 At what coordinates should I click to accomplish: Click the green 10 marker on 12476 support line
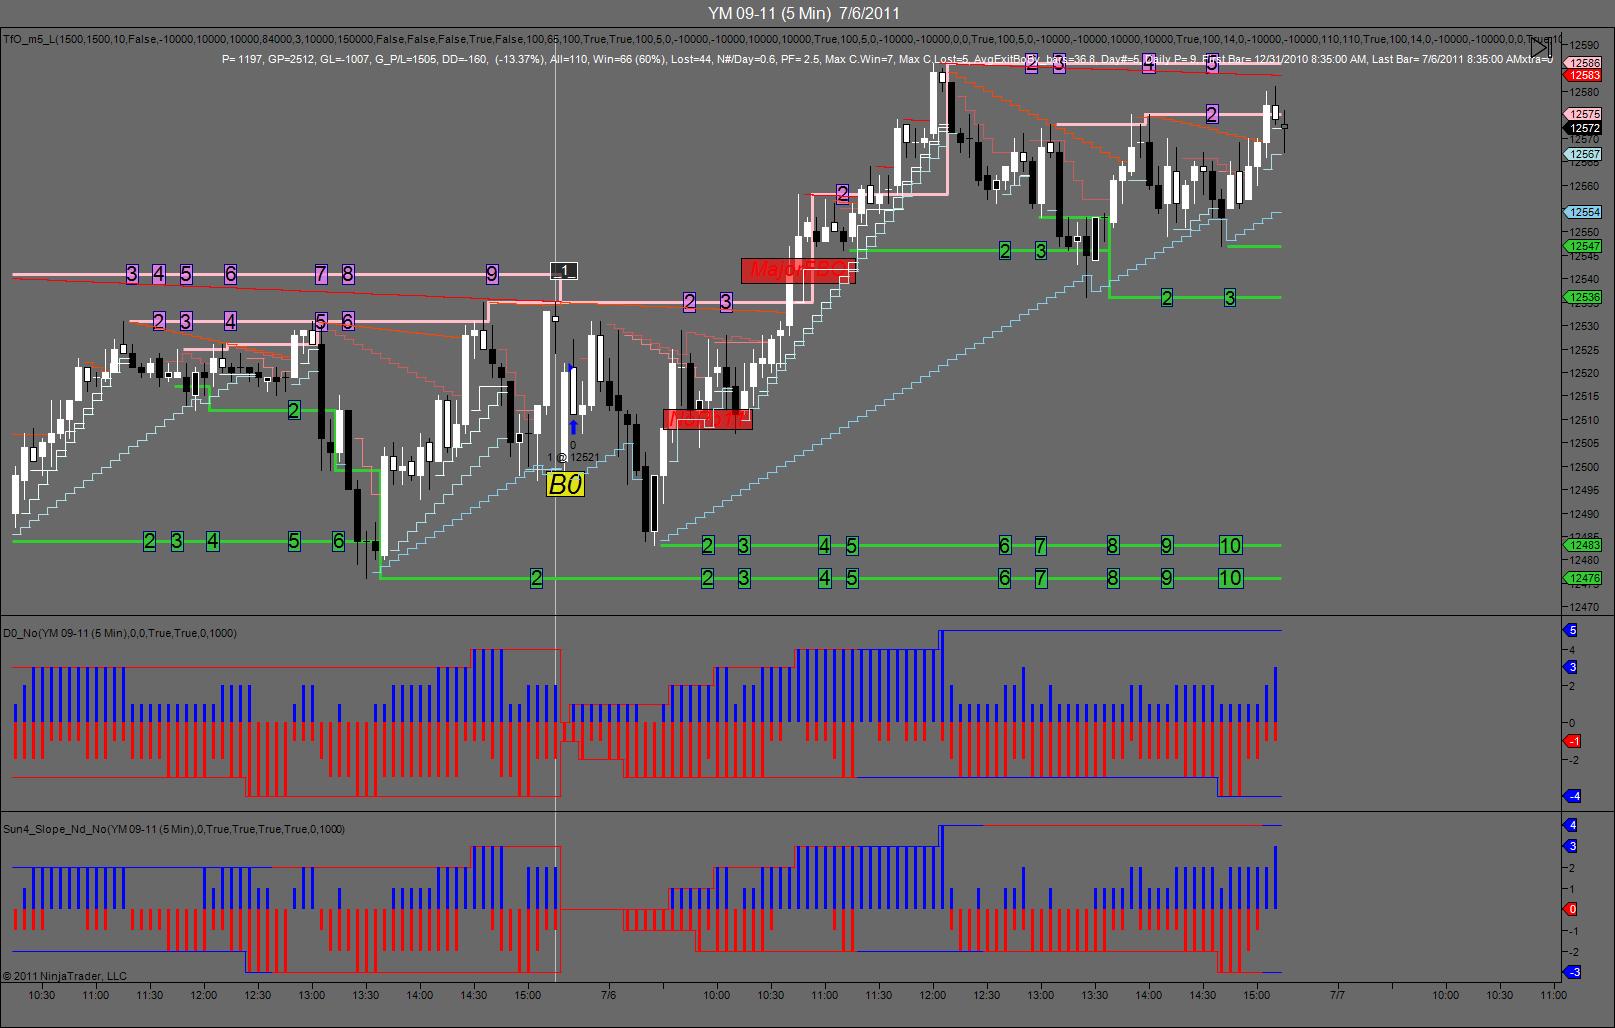pyautogui.click(x=1230, y=577)
